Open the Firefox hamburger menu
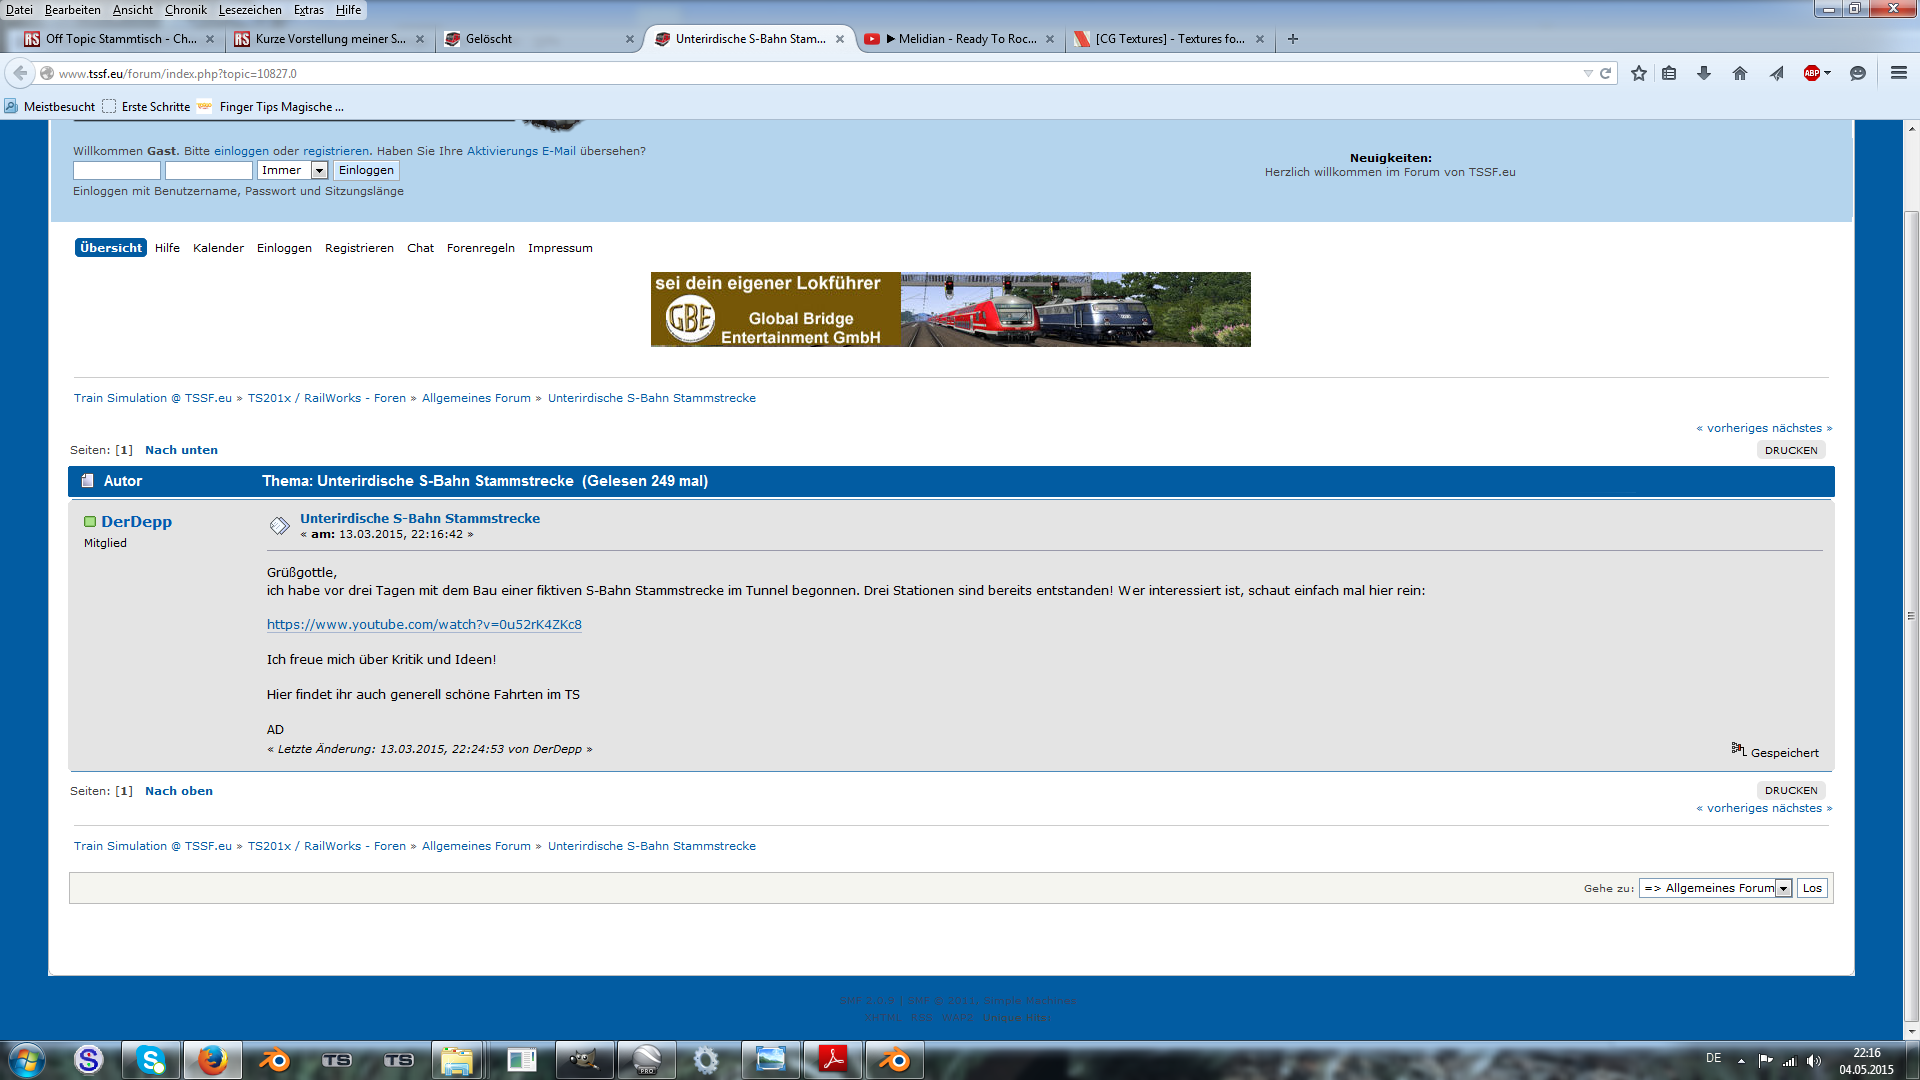This screenshot has width=1920, height=1080. pyautogui.click(x=1898, y=73)
